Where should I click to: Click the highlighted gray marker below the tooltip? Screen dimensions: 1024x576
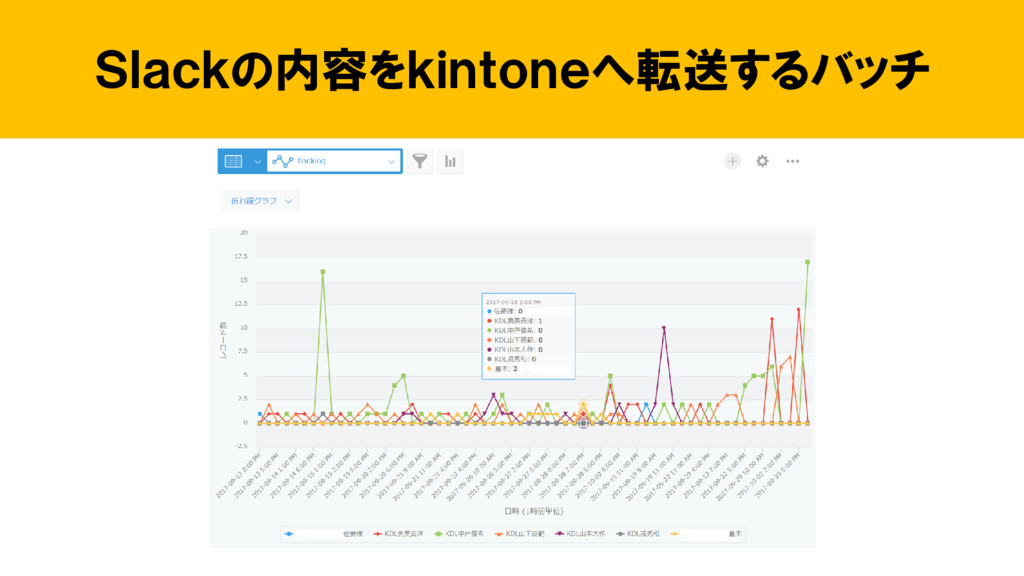pos(583,423)
